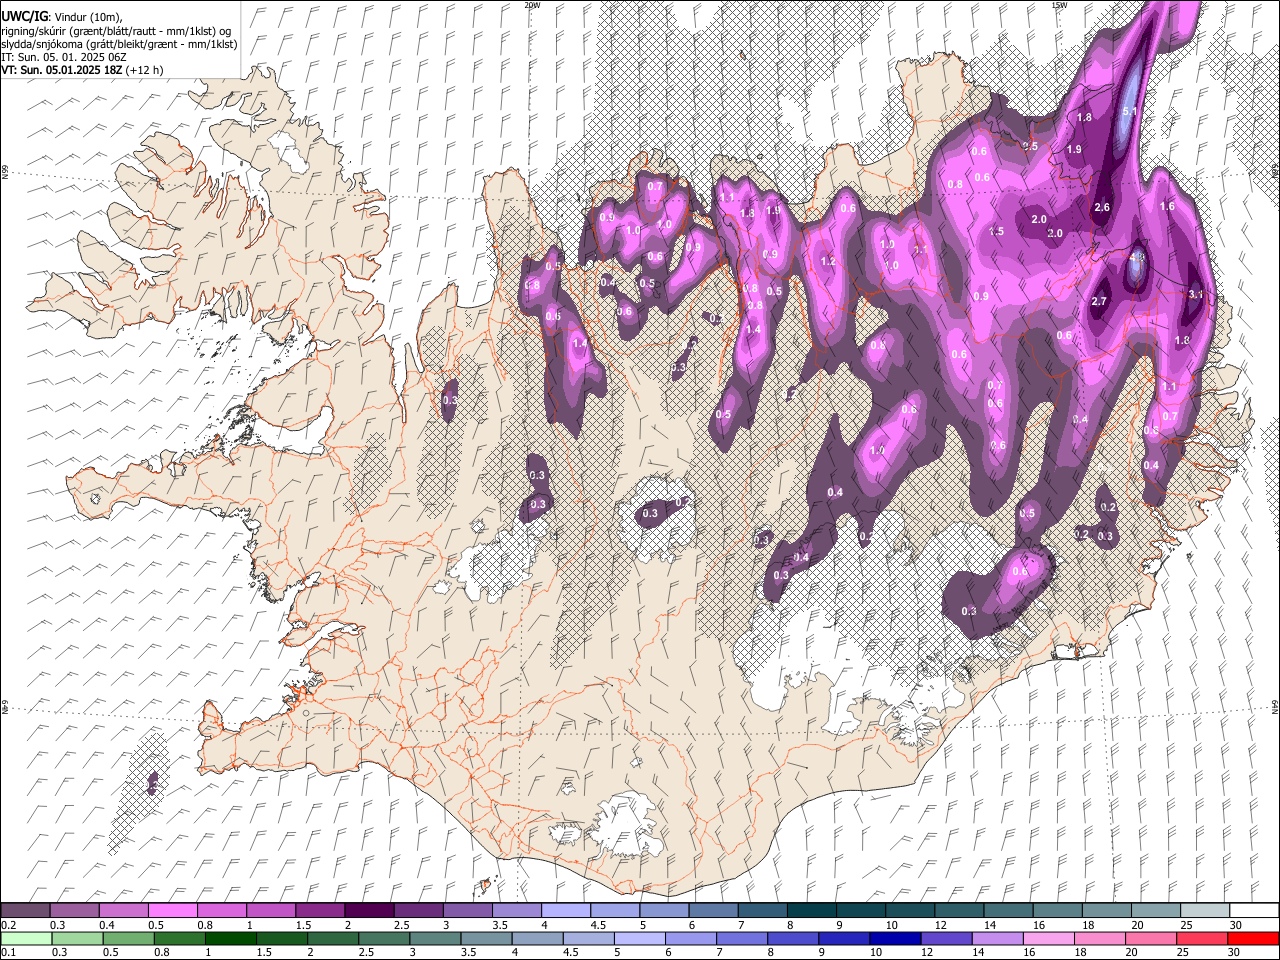The image size is (1280, 960).
Task: Select purple legend swatch between 0.2 and 0.3
Action: tap(25, 911)
